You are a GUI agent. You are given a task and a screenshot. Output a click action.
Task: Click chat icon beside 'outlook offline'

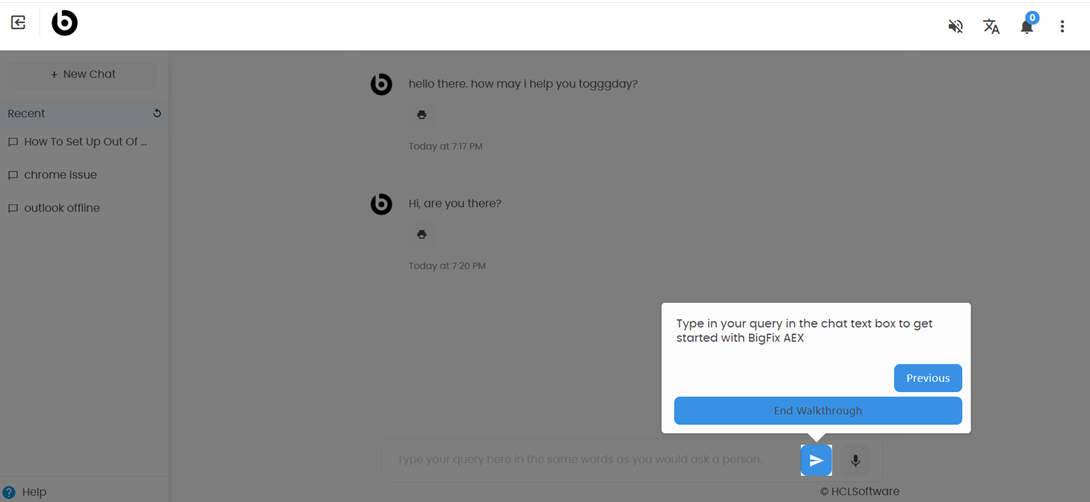click(x=13, y=209)
